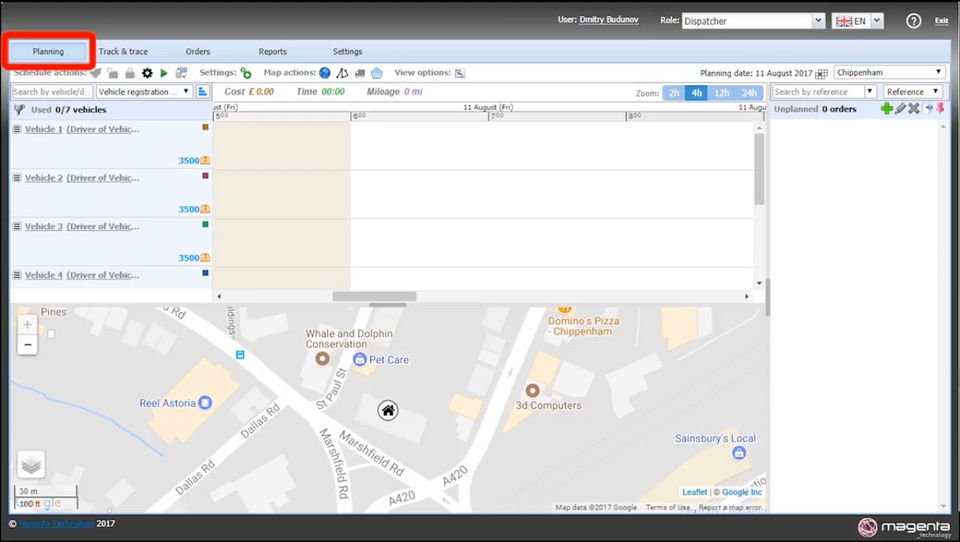The width and height of the screenshot is (960, 542).
Task: Switch to the Track & trace tab
Action: click(123, 52)
